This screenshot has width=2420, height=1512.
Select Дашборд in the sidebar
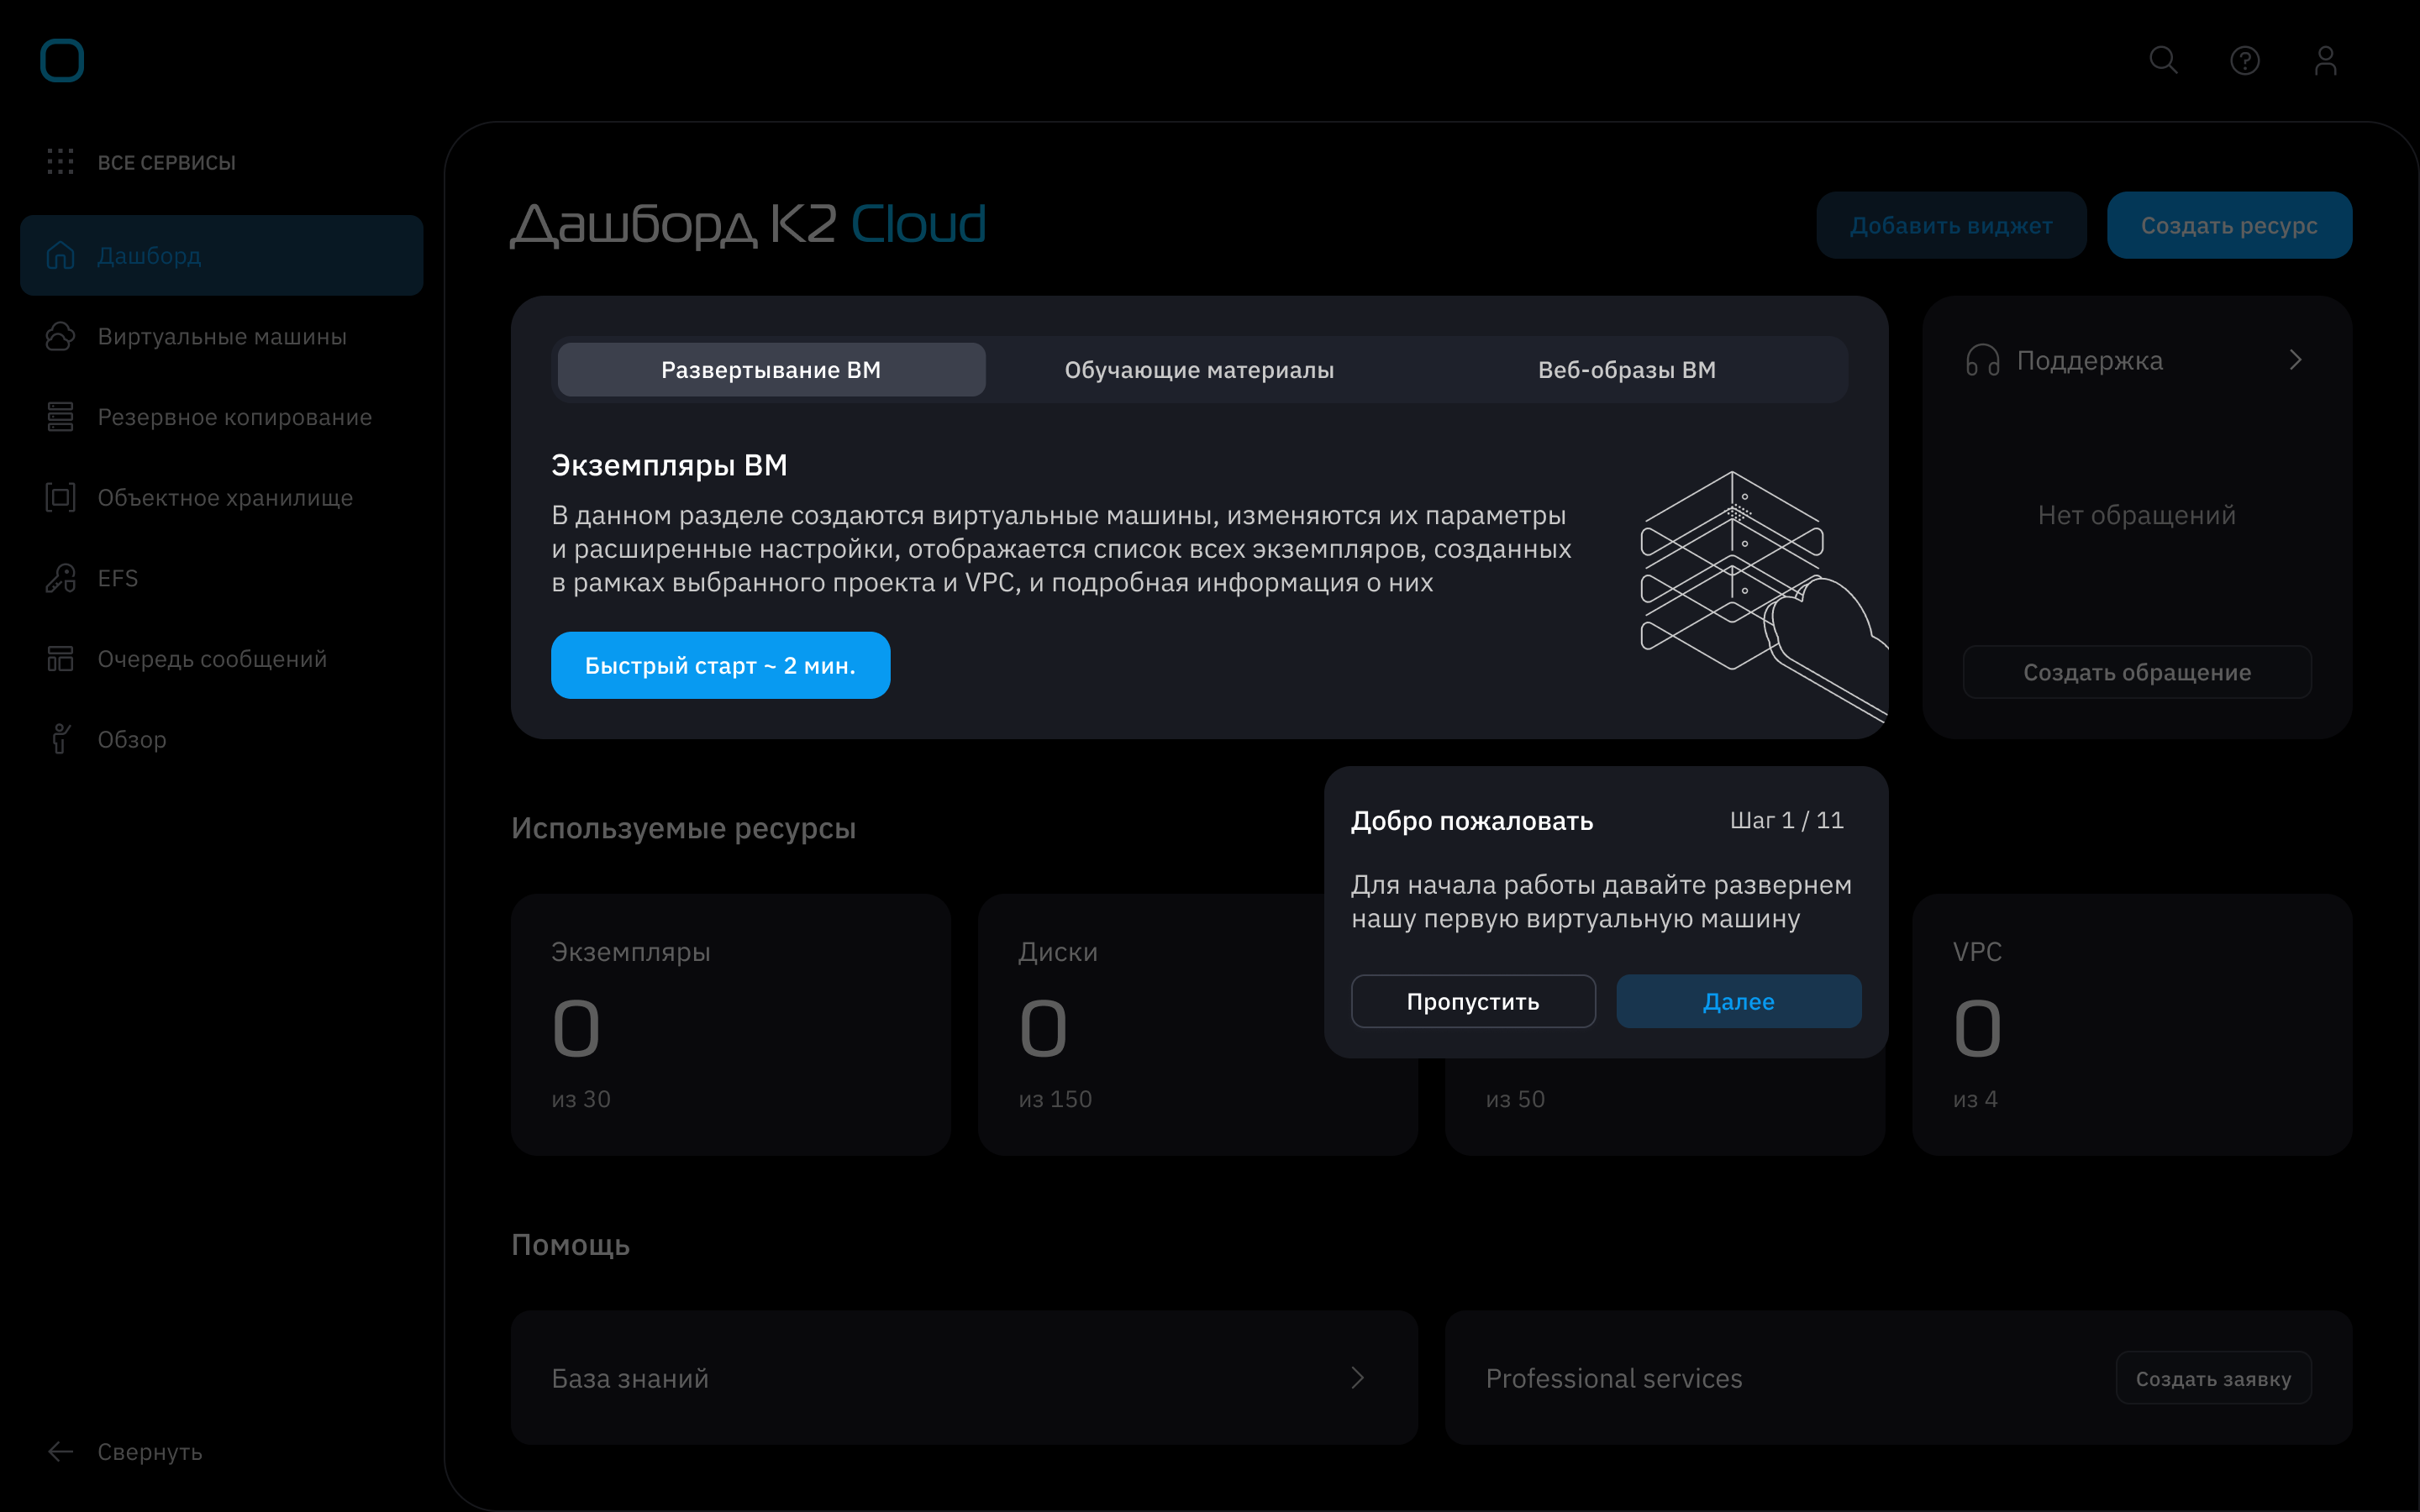point(221,255)
